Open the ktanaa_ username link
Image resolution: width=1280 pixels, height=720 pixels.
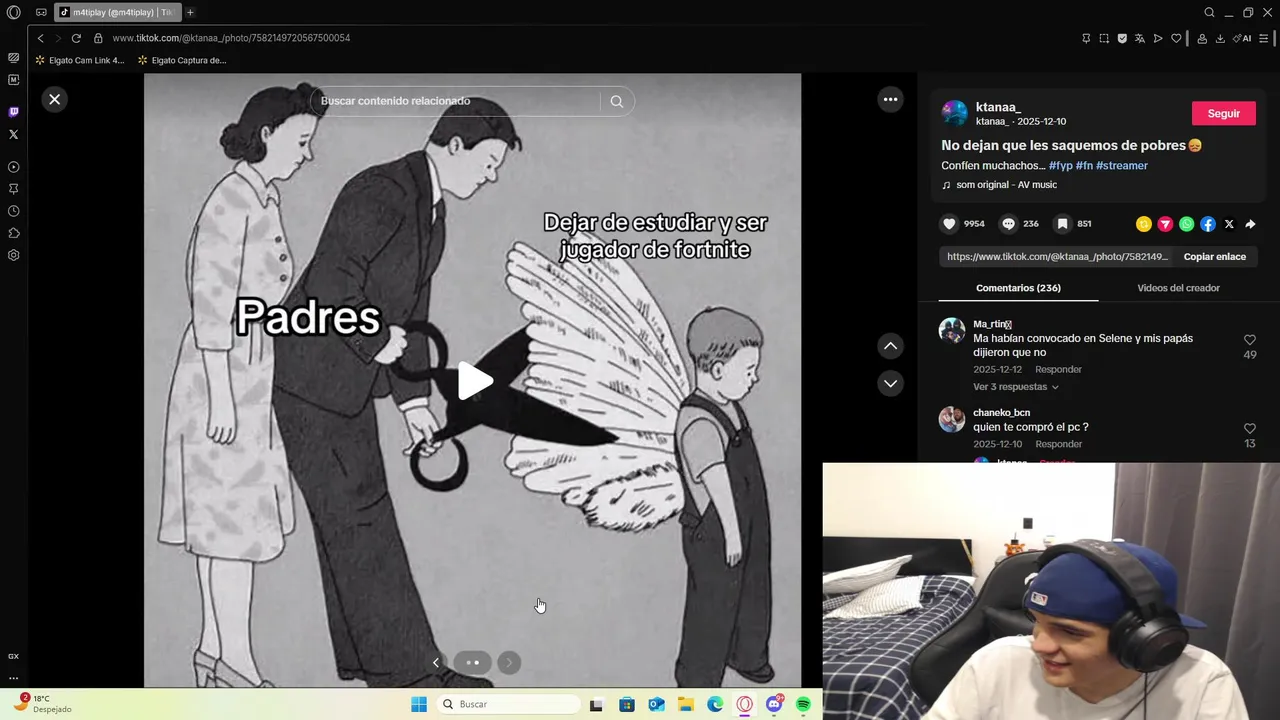click(x=998, y=107)
